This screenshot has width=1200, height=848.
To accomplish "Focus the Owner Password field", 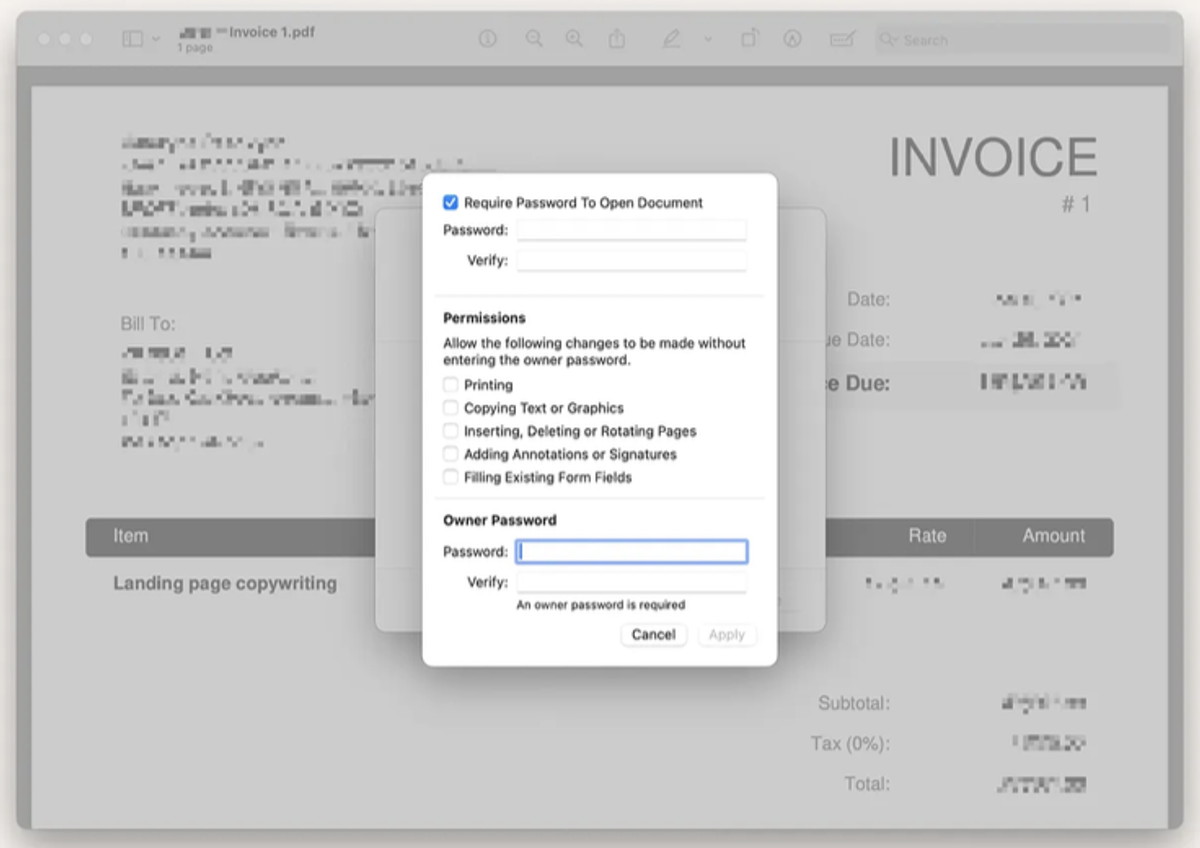I will click(631, 551).
